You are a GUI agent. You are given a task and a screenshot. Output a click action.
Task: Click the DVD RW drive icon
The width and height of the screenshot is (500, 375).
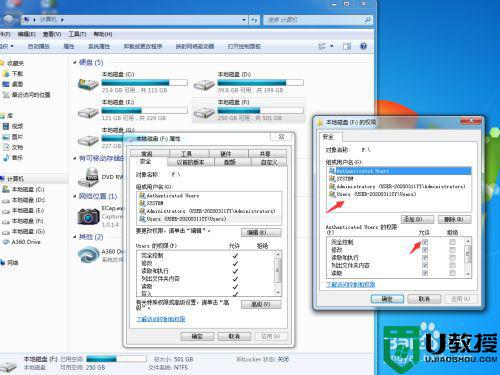click(x=88, y=178)
